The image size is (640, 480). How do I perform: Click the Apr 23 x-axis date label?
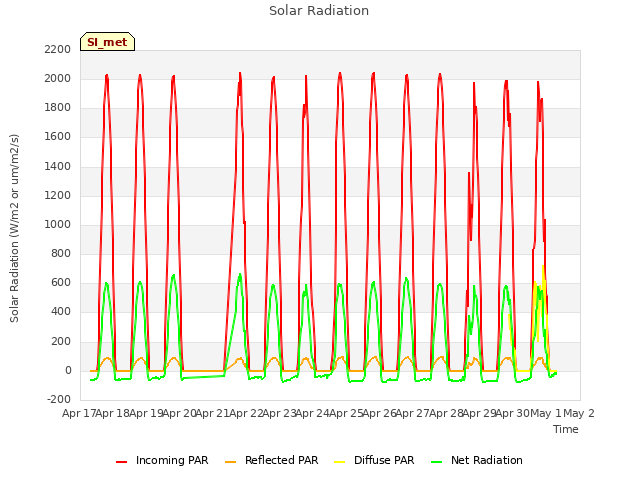[x=279, y=413]
